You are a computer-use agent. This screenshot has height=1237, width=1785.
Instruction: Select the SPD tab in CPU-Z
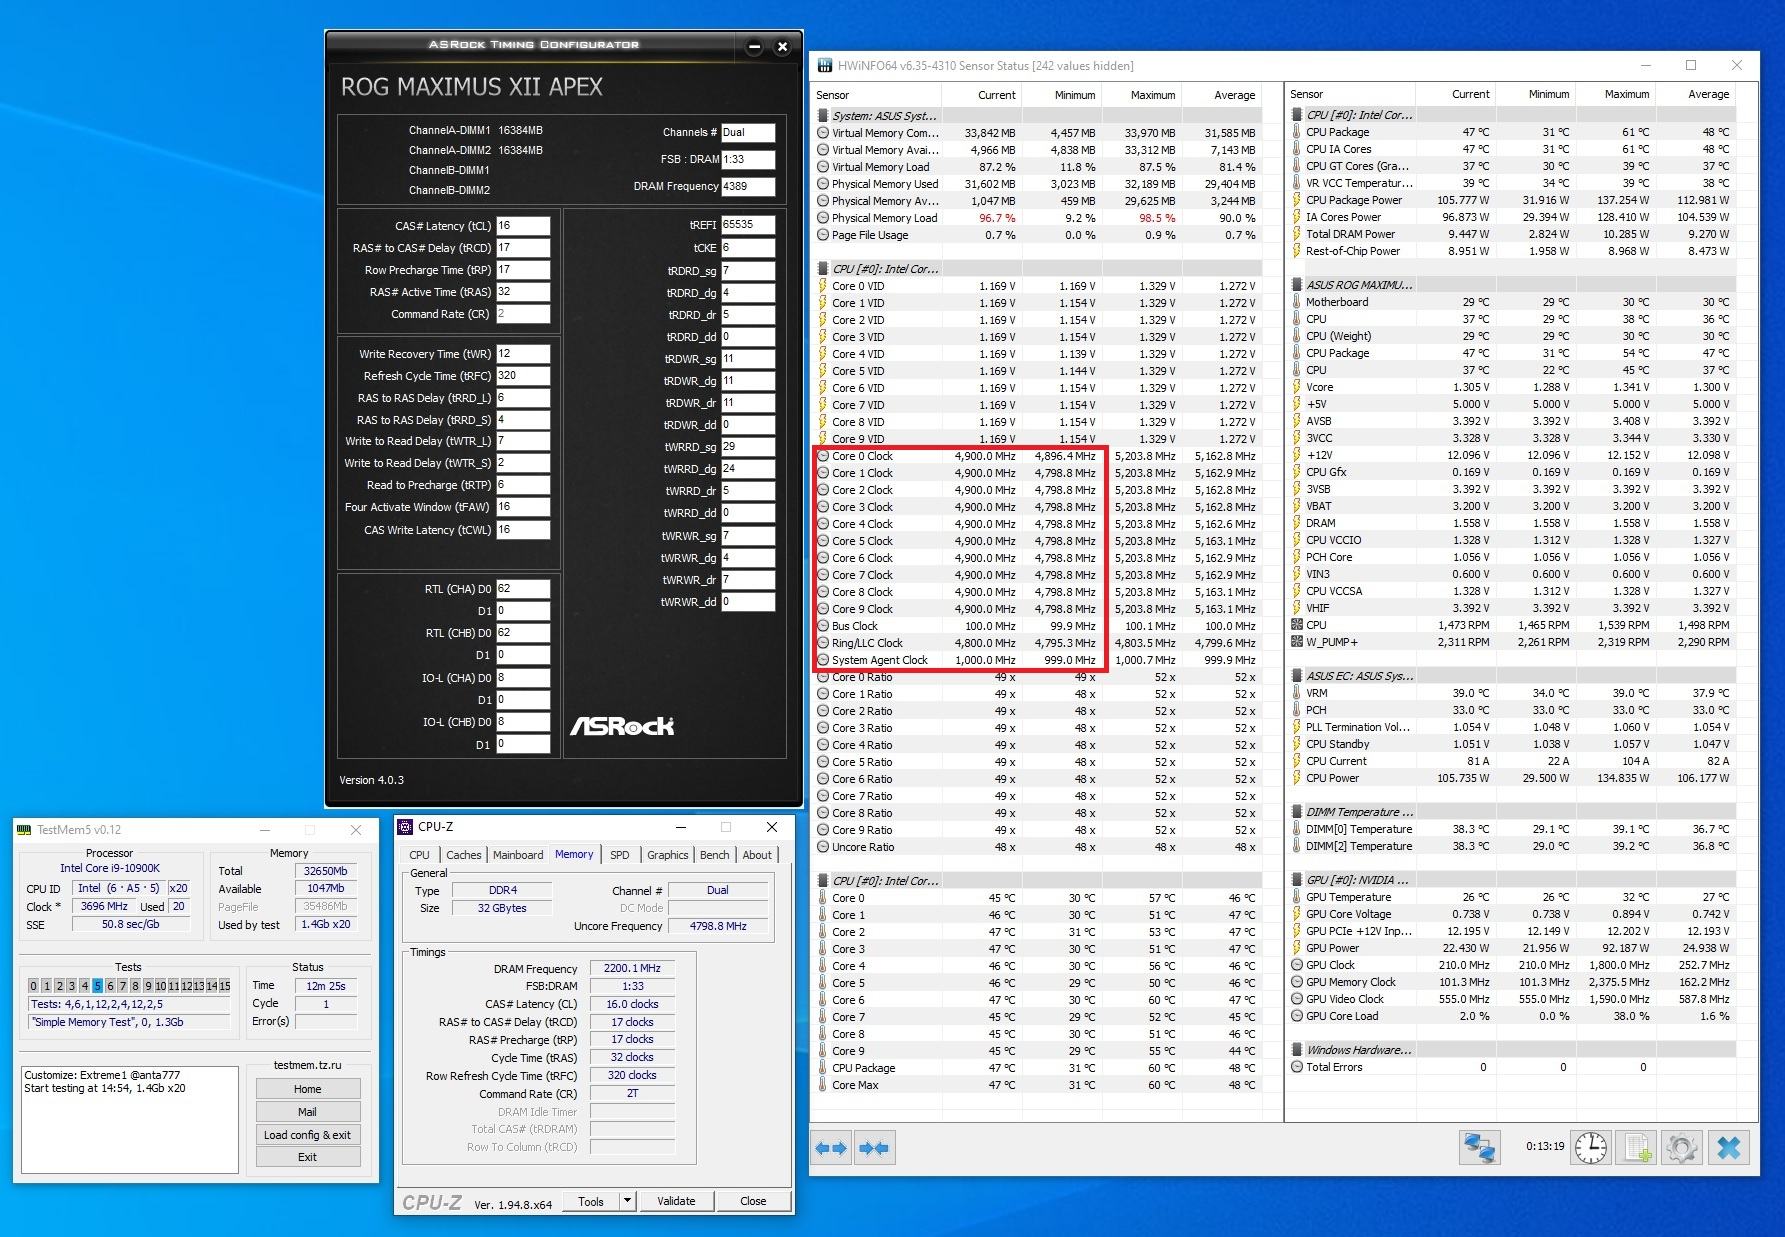tap(620, 855)
